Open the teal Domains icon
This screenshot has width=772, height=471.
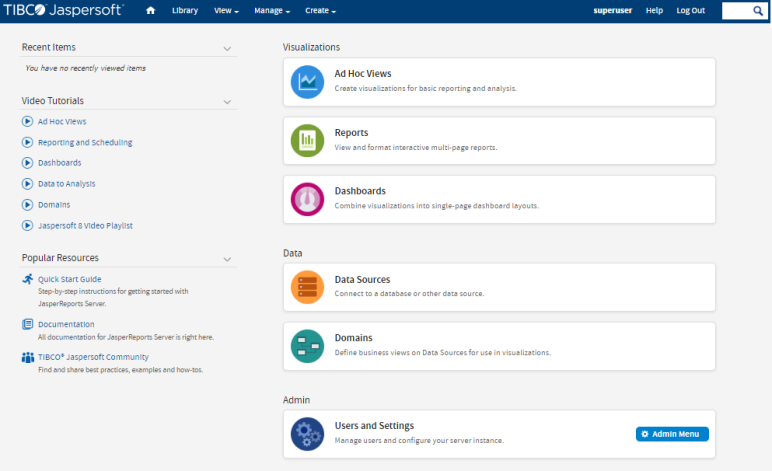307,346
